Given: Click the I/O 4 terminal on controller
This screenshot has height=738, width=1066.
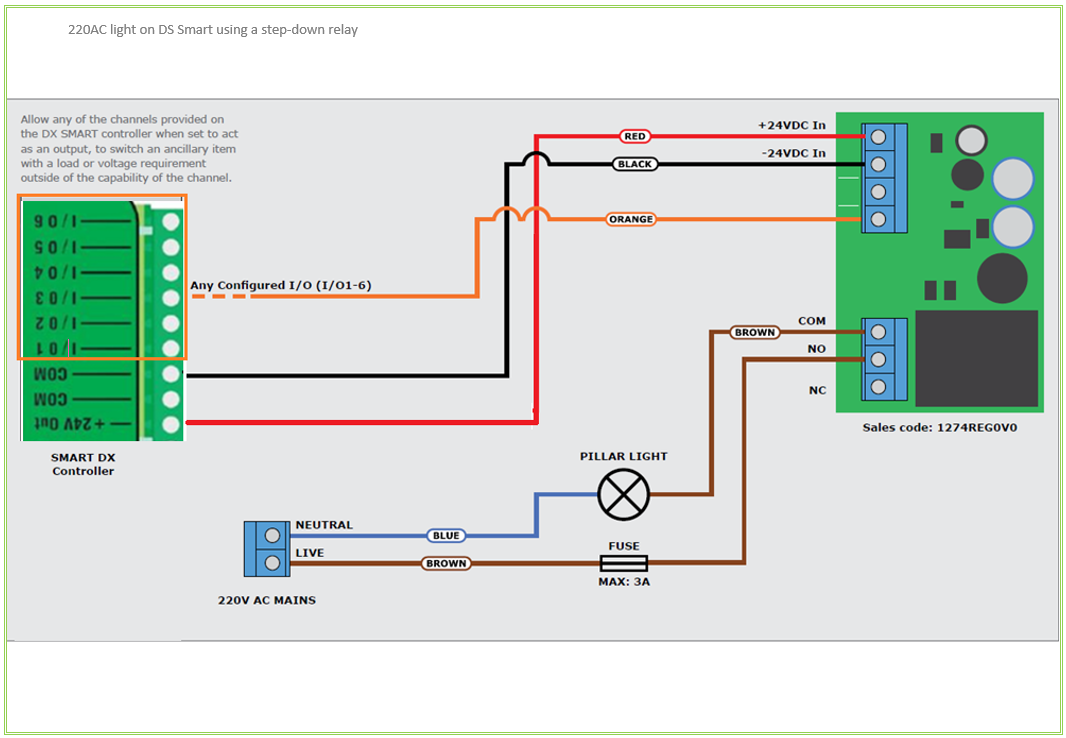Looking at the screenshot, I should [x=171, y=273].
